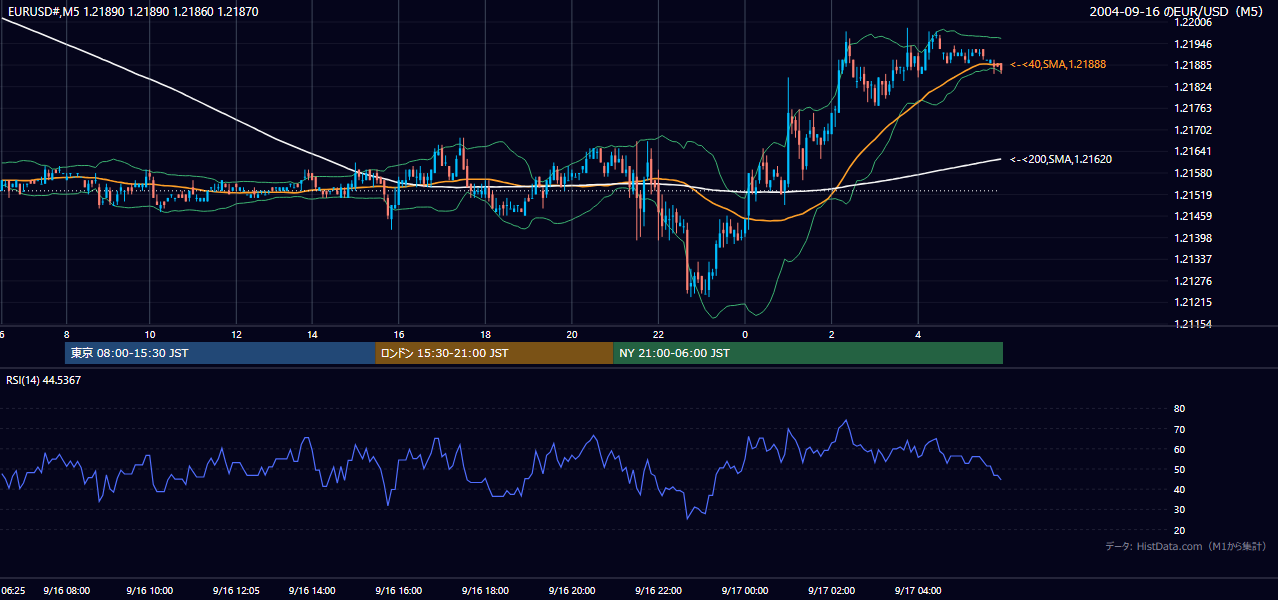Click price axis label 1.21702

(1192, 130)
